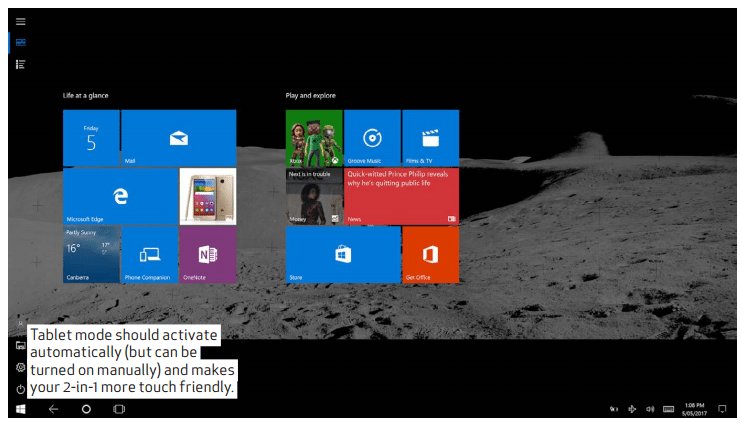Open the Phone Companion tile
Image resolution: width=742 pixels, height=423 pixels.
tap(150, 255)
